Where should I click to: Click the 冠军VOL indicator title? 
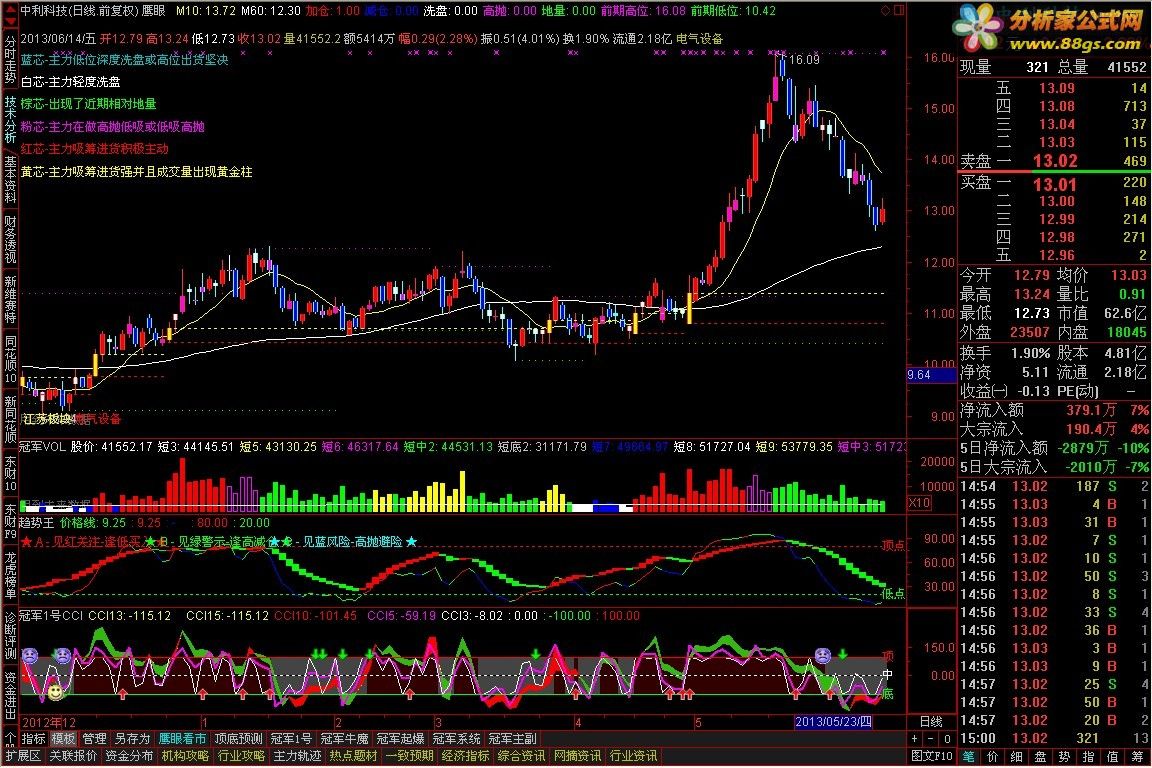pos(42,446)
